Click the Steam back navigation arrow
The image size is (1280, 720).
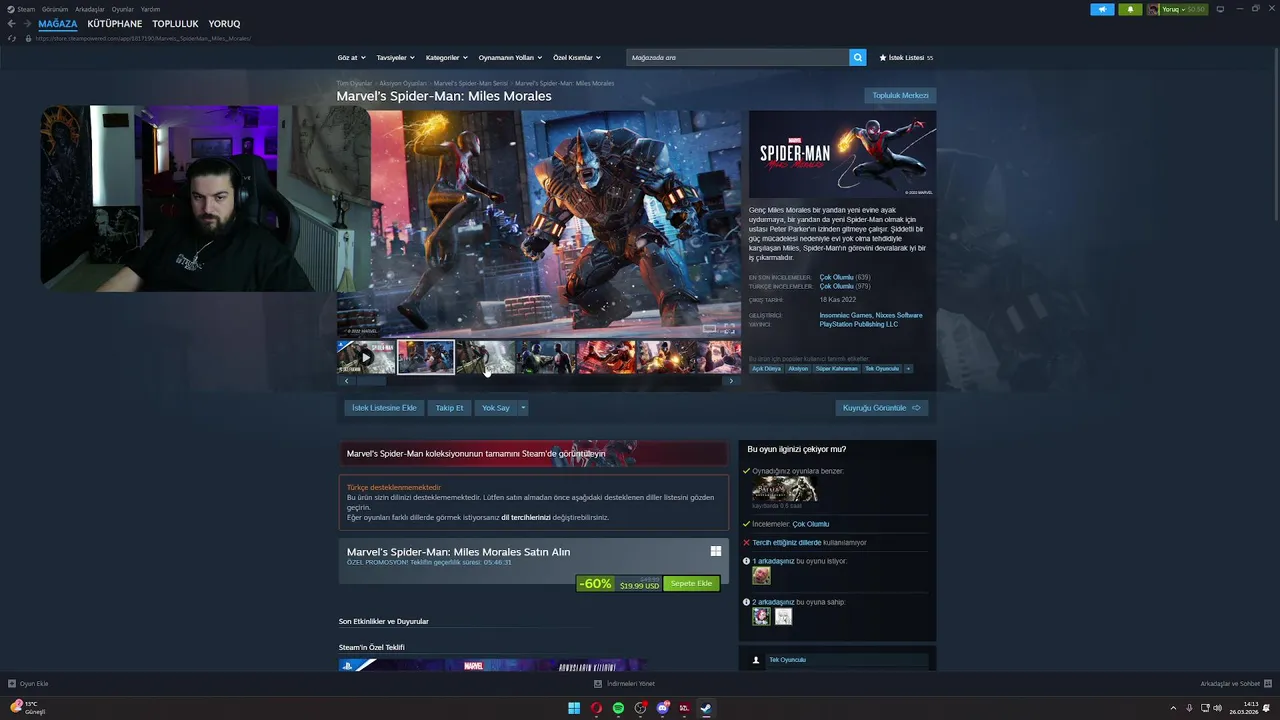(12, 24)
